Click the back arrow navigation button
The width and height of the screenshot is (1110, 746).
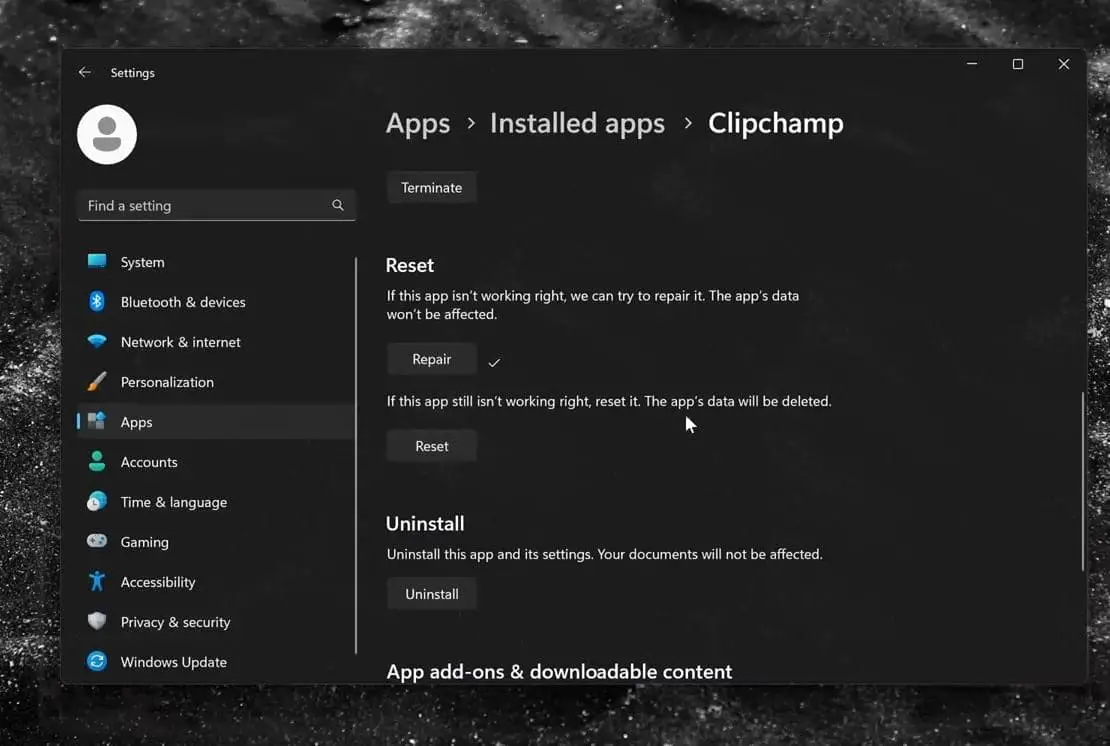click(86, 71)
